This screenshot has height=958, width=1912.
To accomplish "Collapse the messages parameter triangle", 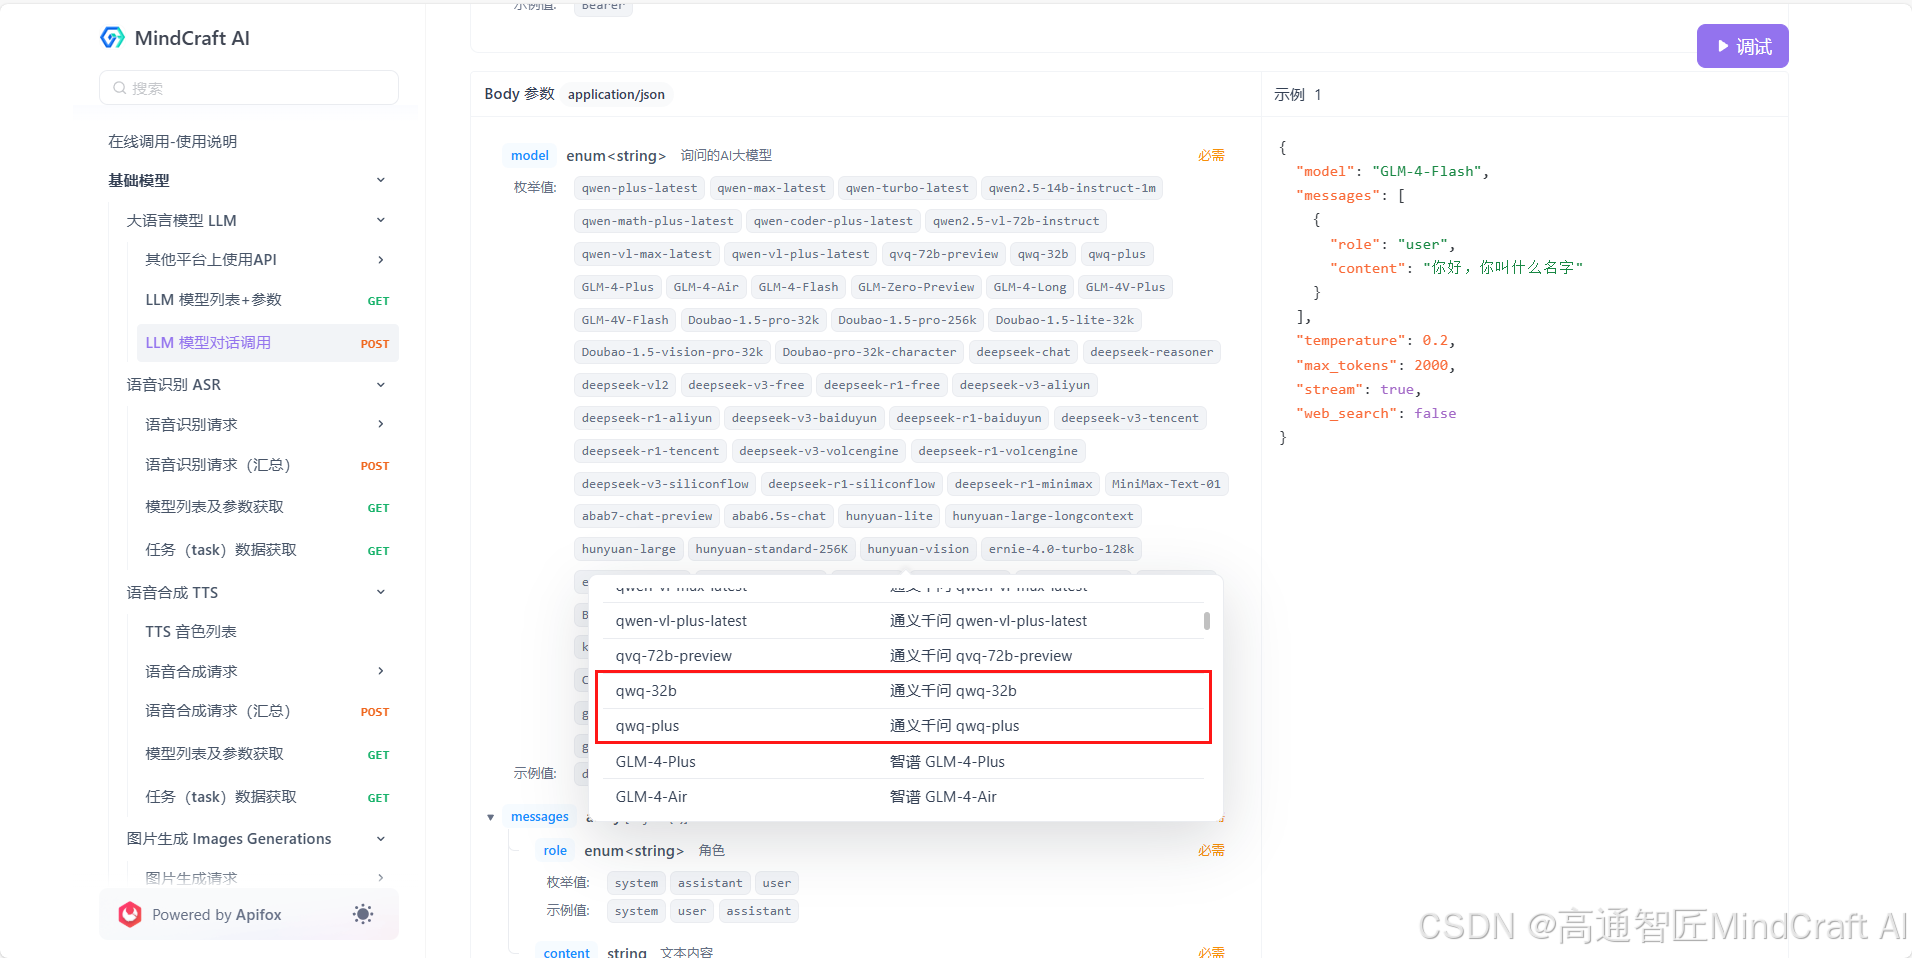I will point(490,817).
